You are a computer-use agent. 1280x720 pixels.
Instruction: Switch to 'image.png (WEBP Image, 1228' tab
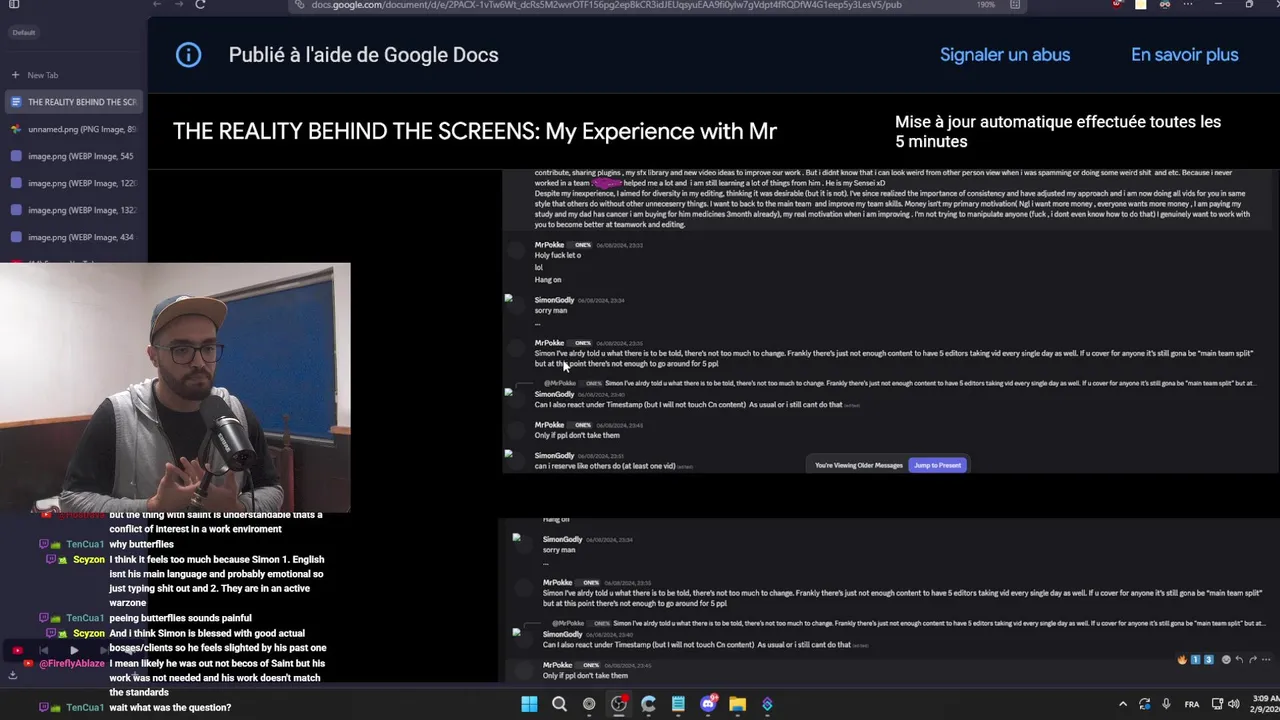[x=74, y=183]
